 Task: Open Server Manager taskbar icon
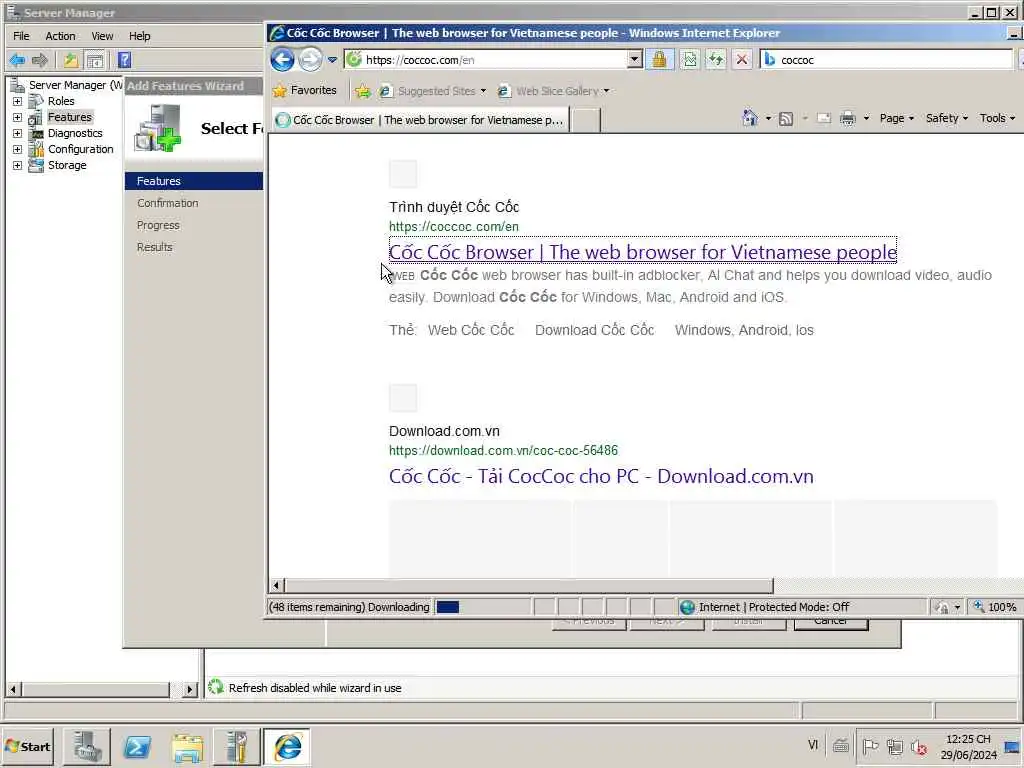click(87, 746)
